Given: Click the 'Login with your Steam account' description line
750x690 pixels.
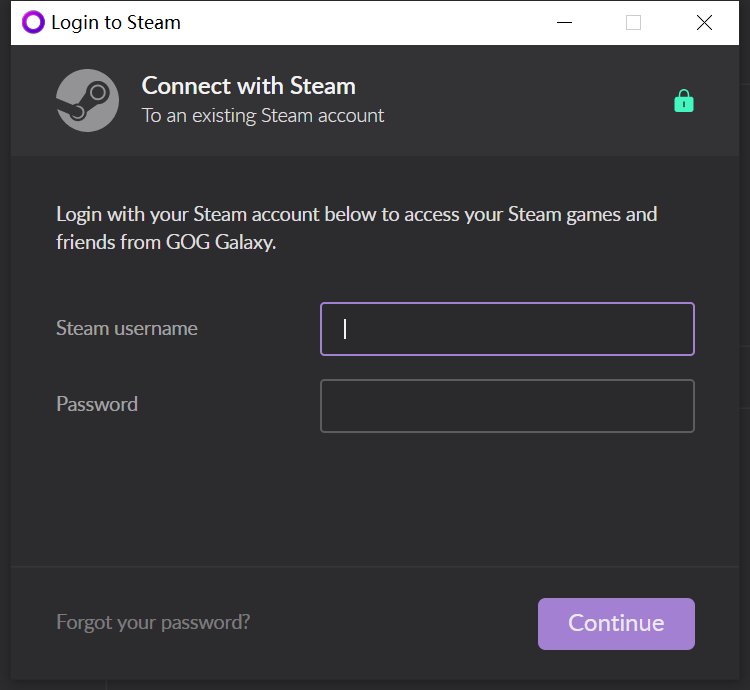Looking at the screenshot, I should [356, 214].
